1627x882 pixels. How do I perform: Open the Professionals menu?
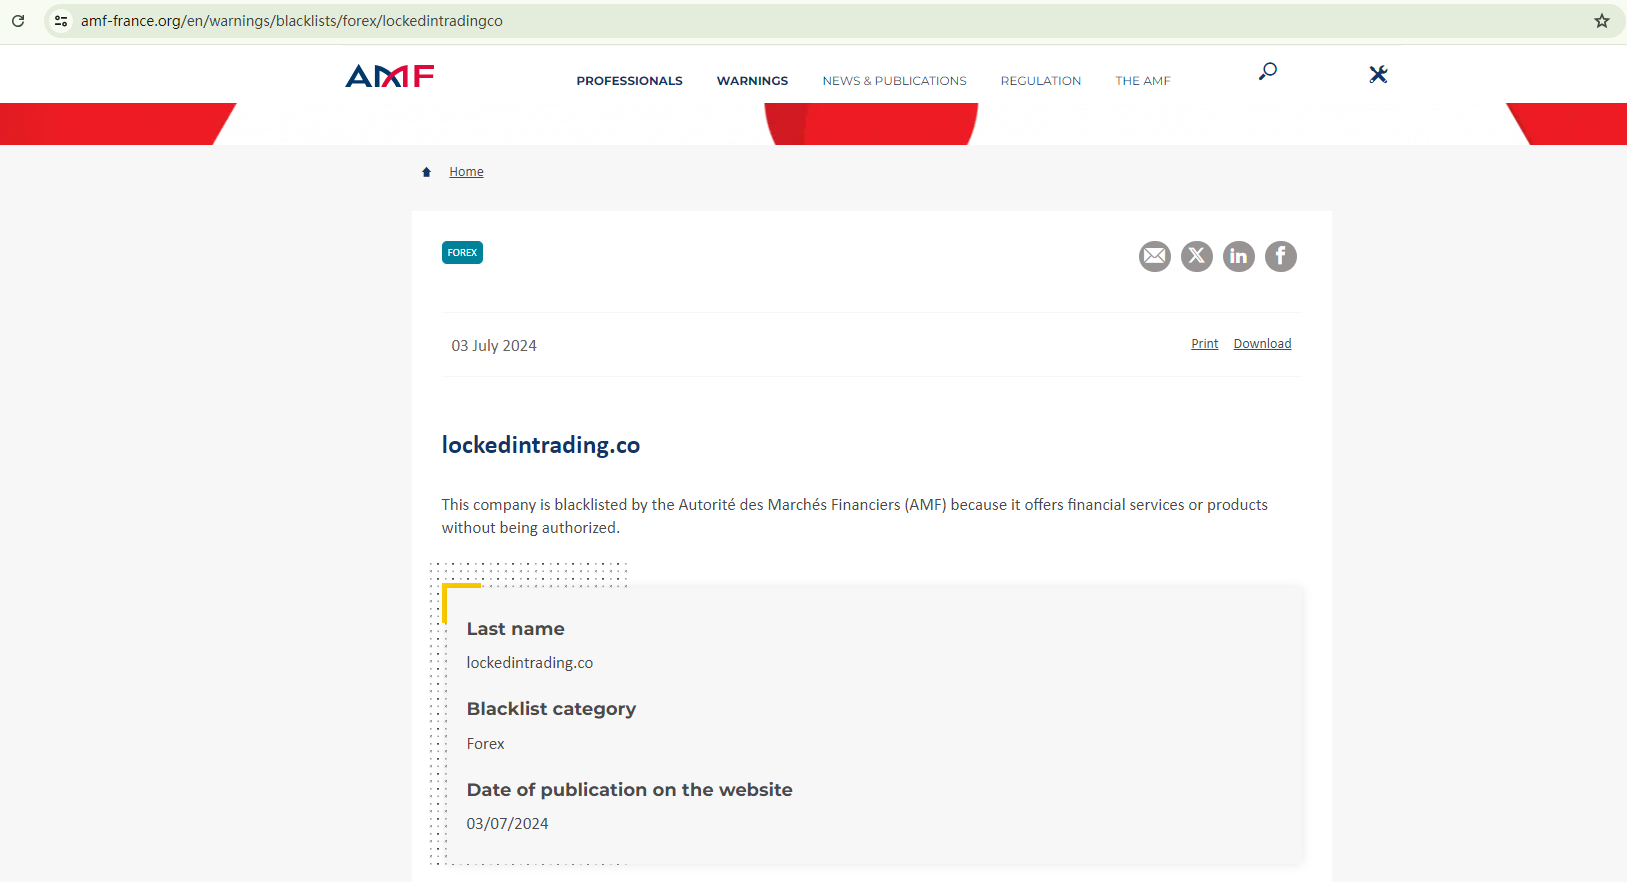tap(629, 81)
